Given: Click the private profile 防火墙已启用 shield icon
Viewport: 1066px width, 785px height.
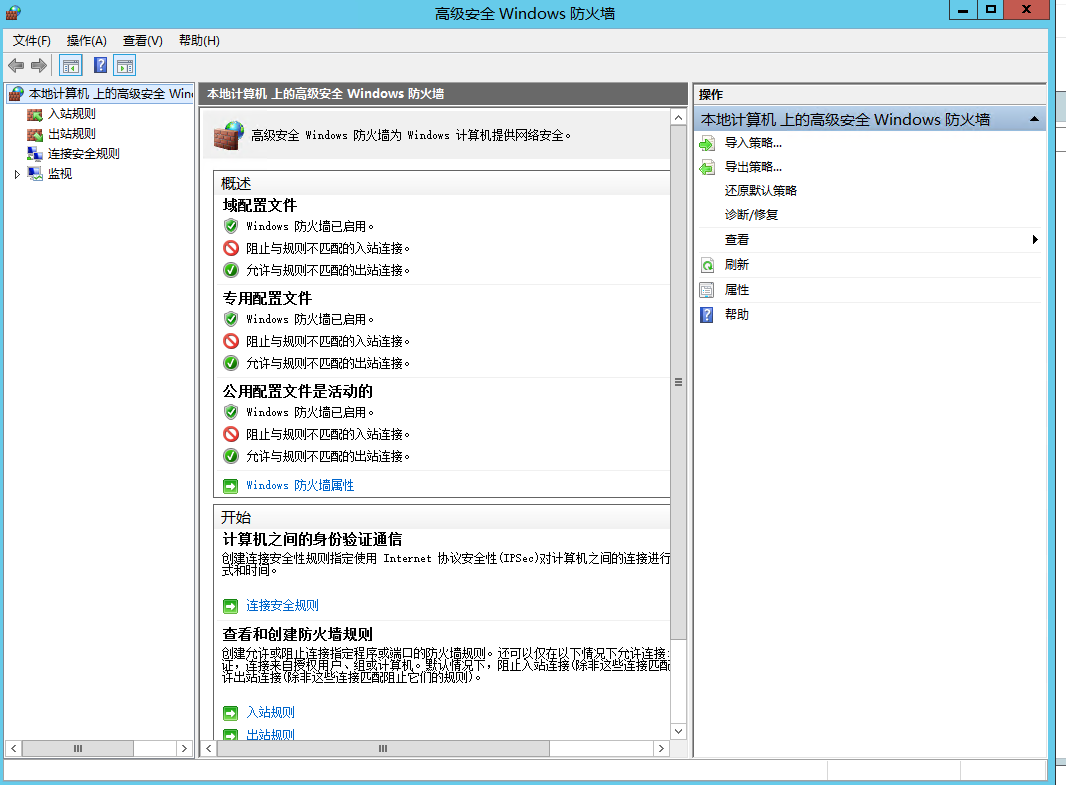Looking at the screenshot, I should (231, 319).
